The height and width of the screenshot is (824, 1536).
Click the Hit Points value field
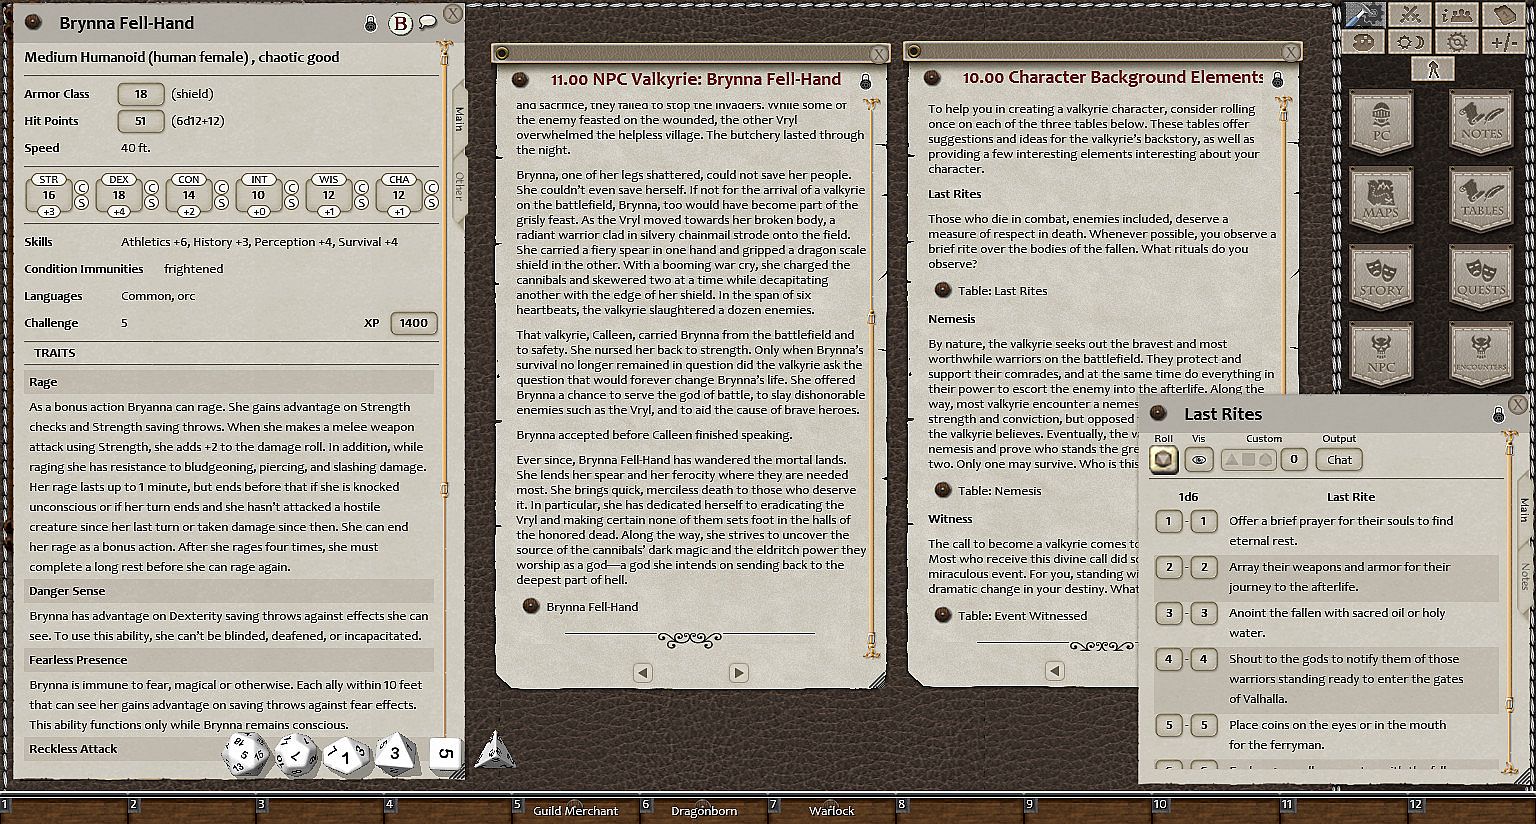coord(141,121)
